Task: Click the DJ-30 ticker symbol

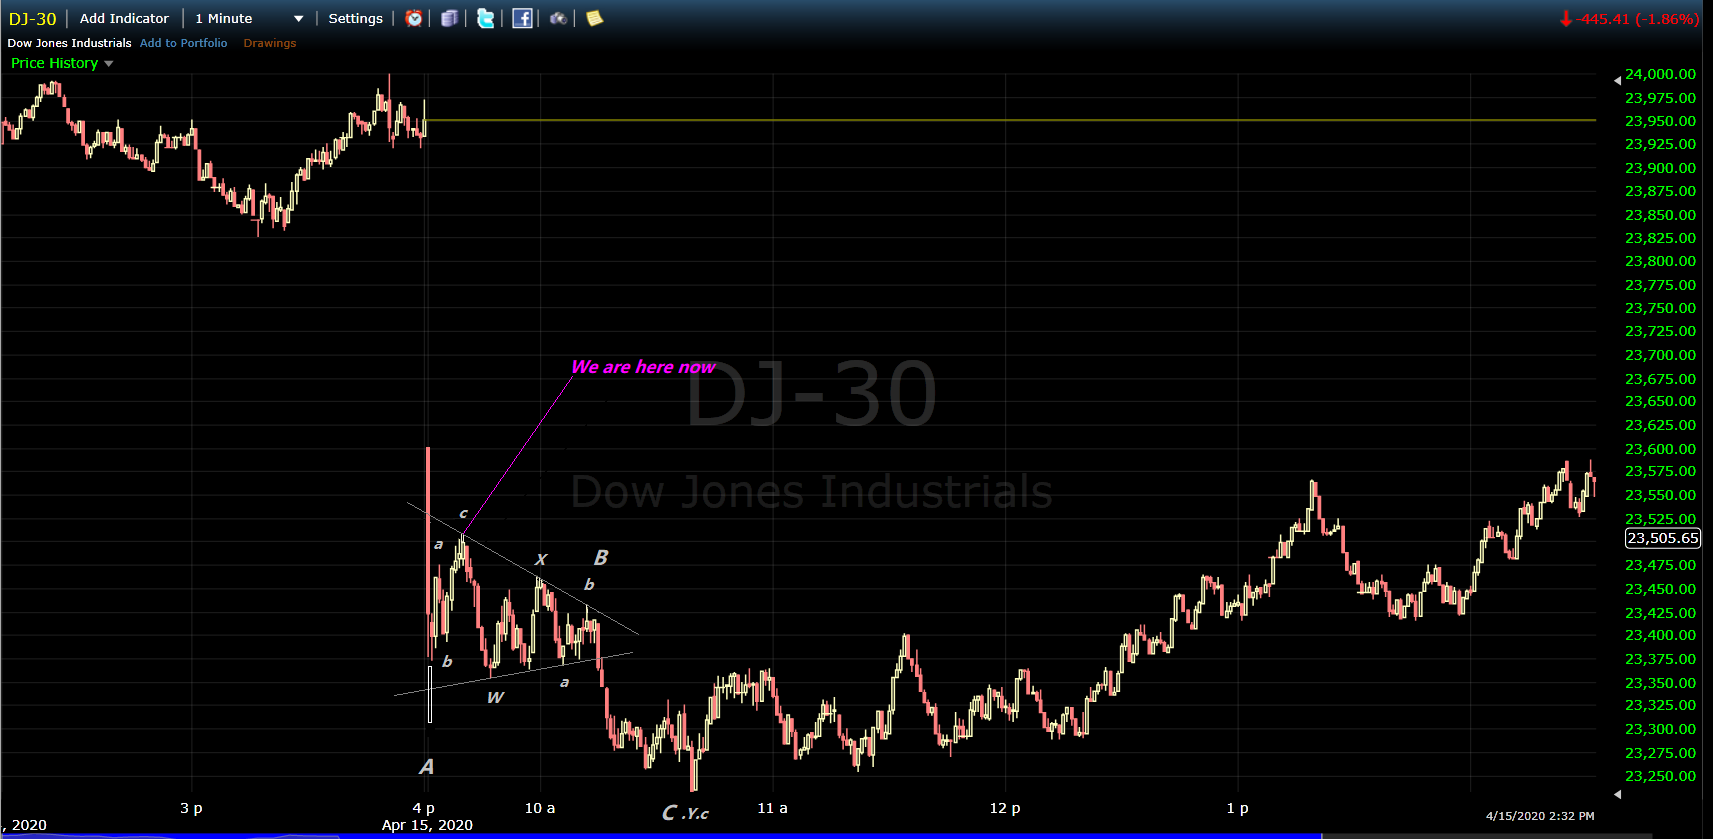Action: point(32,19)
